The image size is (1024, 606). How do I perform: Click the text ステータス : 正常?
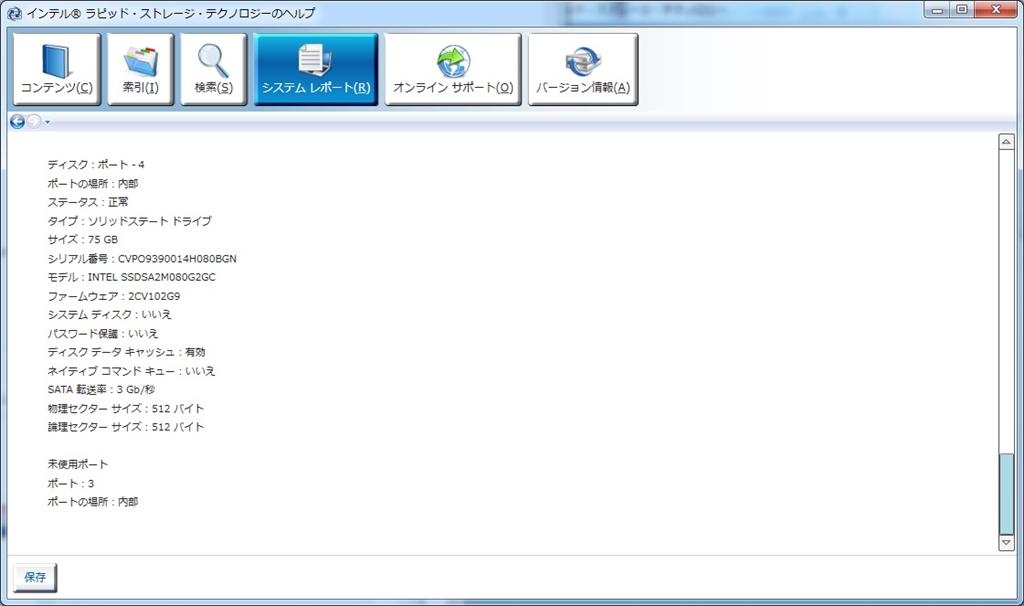[x=88, y=202]
